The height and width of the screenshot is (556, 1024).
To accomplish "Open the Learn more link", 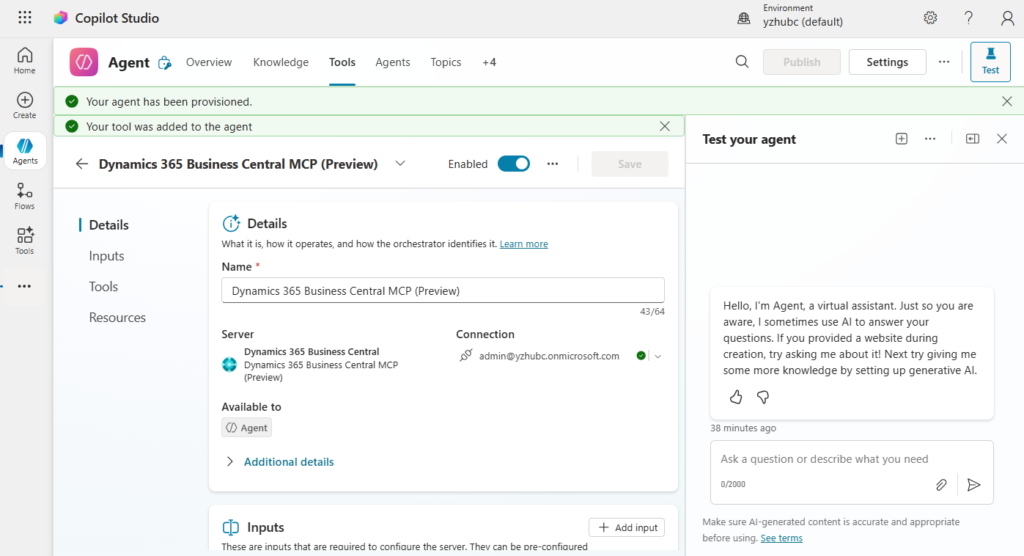I will [x=524, y=244].
